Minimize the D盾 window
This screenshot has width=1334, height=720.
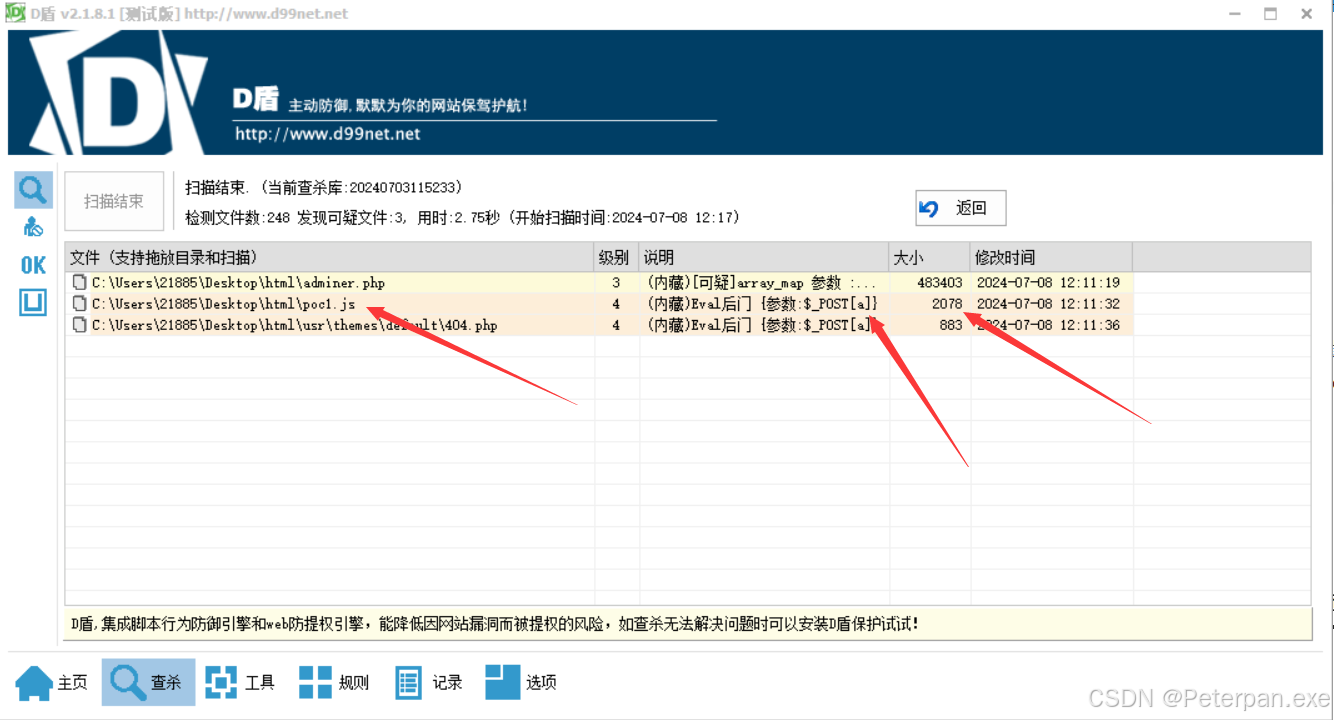point(1233,14)
